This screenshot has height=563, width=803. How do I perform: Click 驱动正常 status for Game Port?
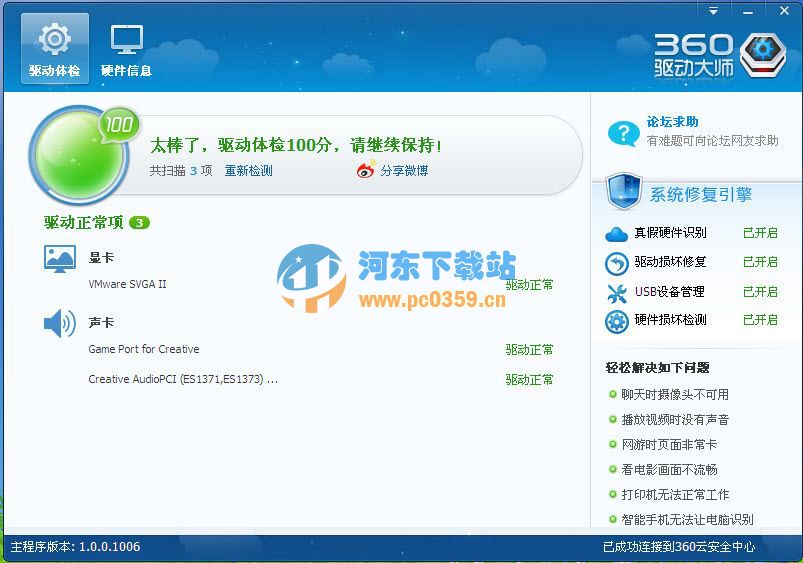pos(530,349)
